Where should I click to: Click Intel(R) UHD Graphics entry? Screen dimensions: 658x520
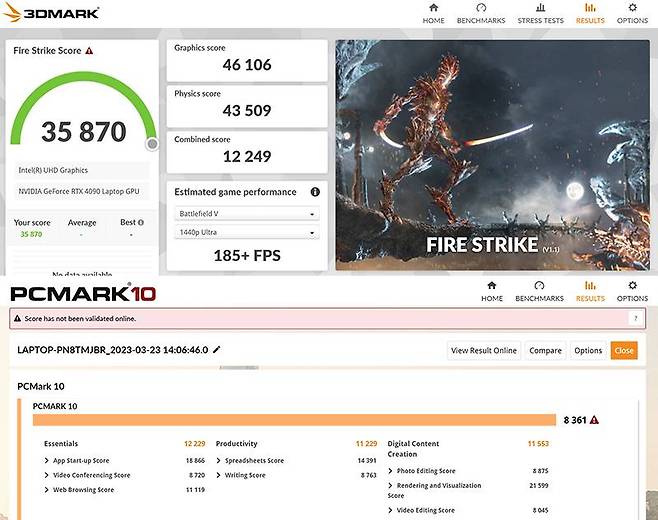pyautogui.click(x=81, y=170)
